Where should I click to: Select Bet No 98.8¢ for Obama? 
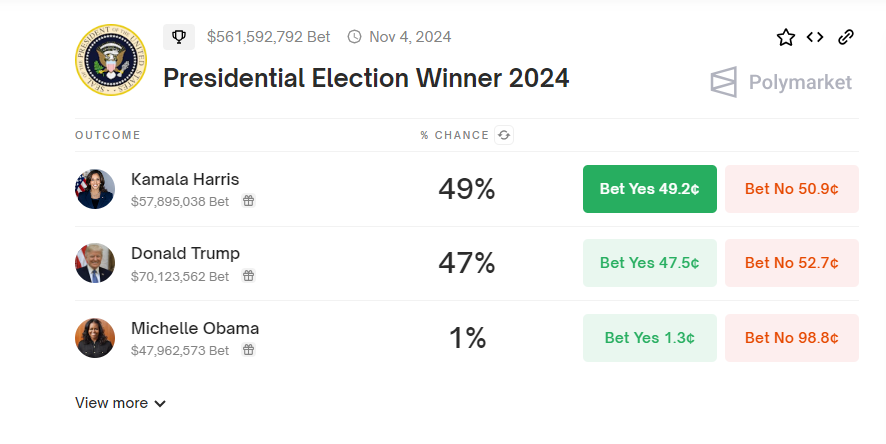click(791, 338)
